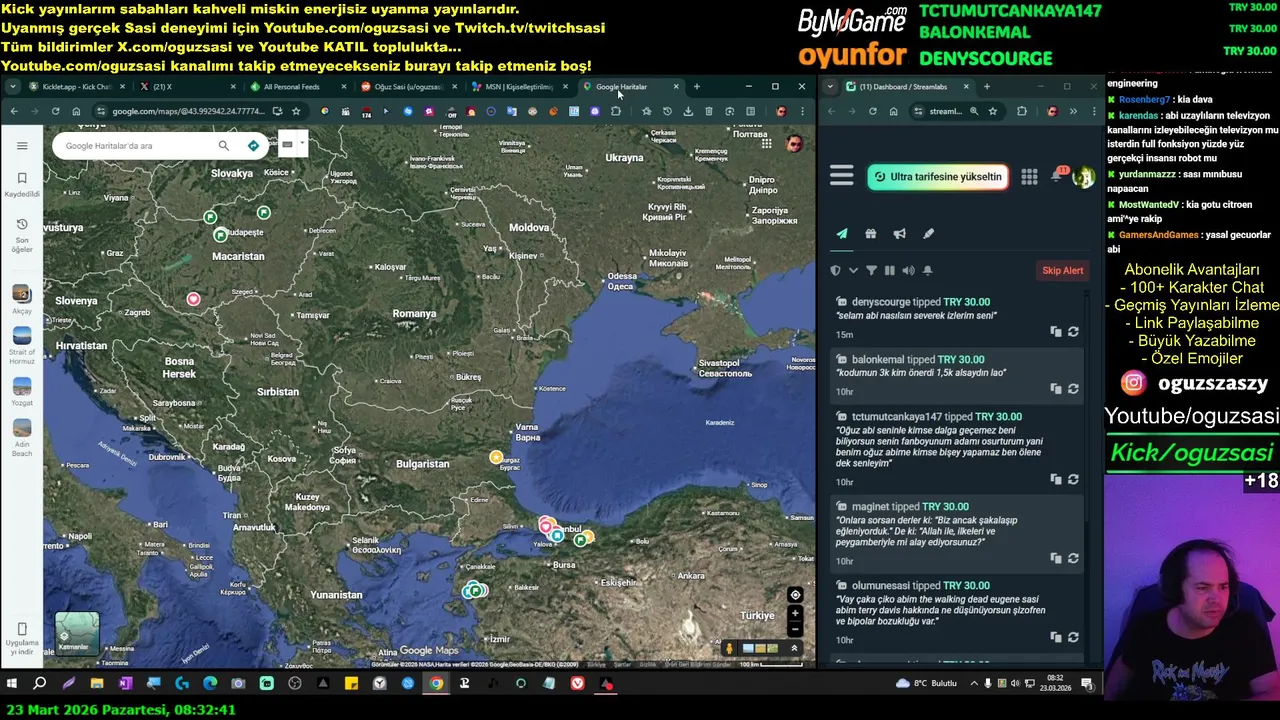Copy the balonkemal tip entry
This screenshot has width=1280, height=720.
(1055, 389)
